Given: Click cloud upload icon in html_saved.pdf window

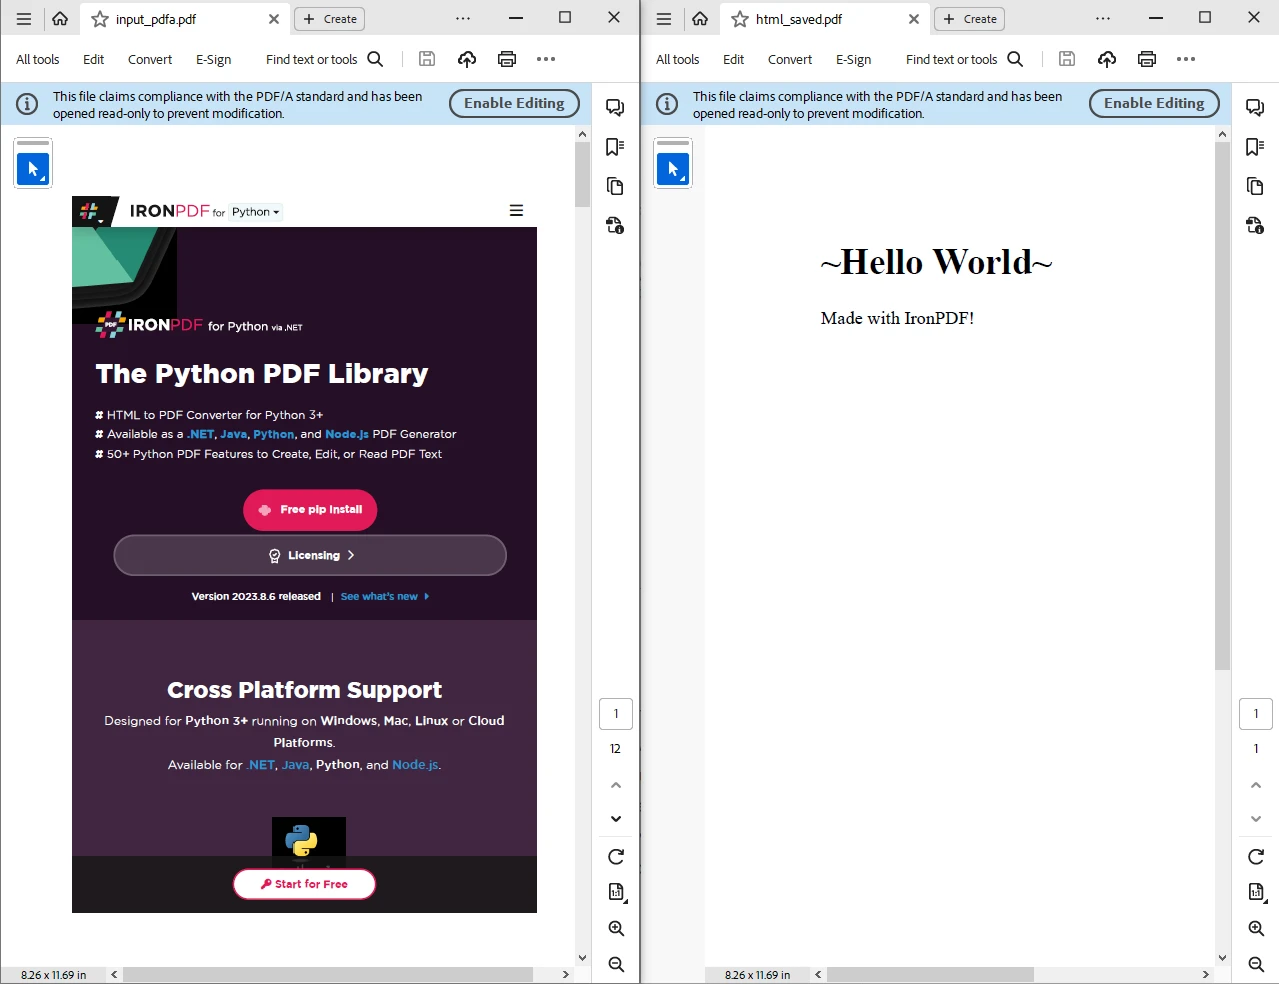Looking at the screenshot, I should tap(1107, 59).
